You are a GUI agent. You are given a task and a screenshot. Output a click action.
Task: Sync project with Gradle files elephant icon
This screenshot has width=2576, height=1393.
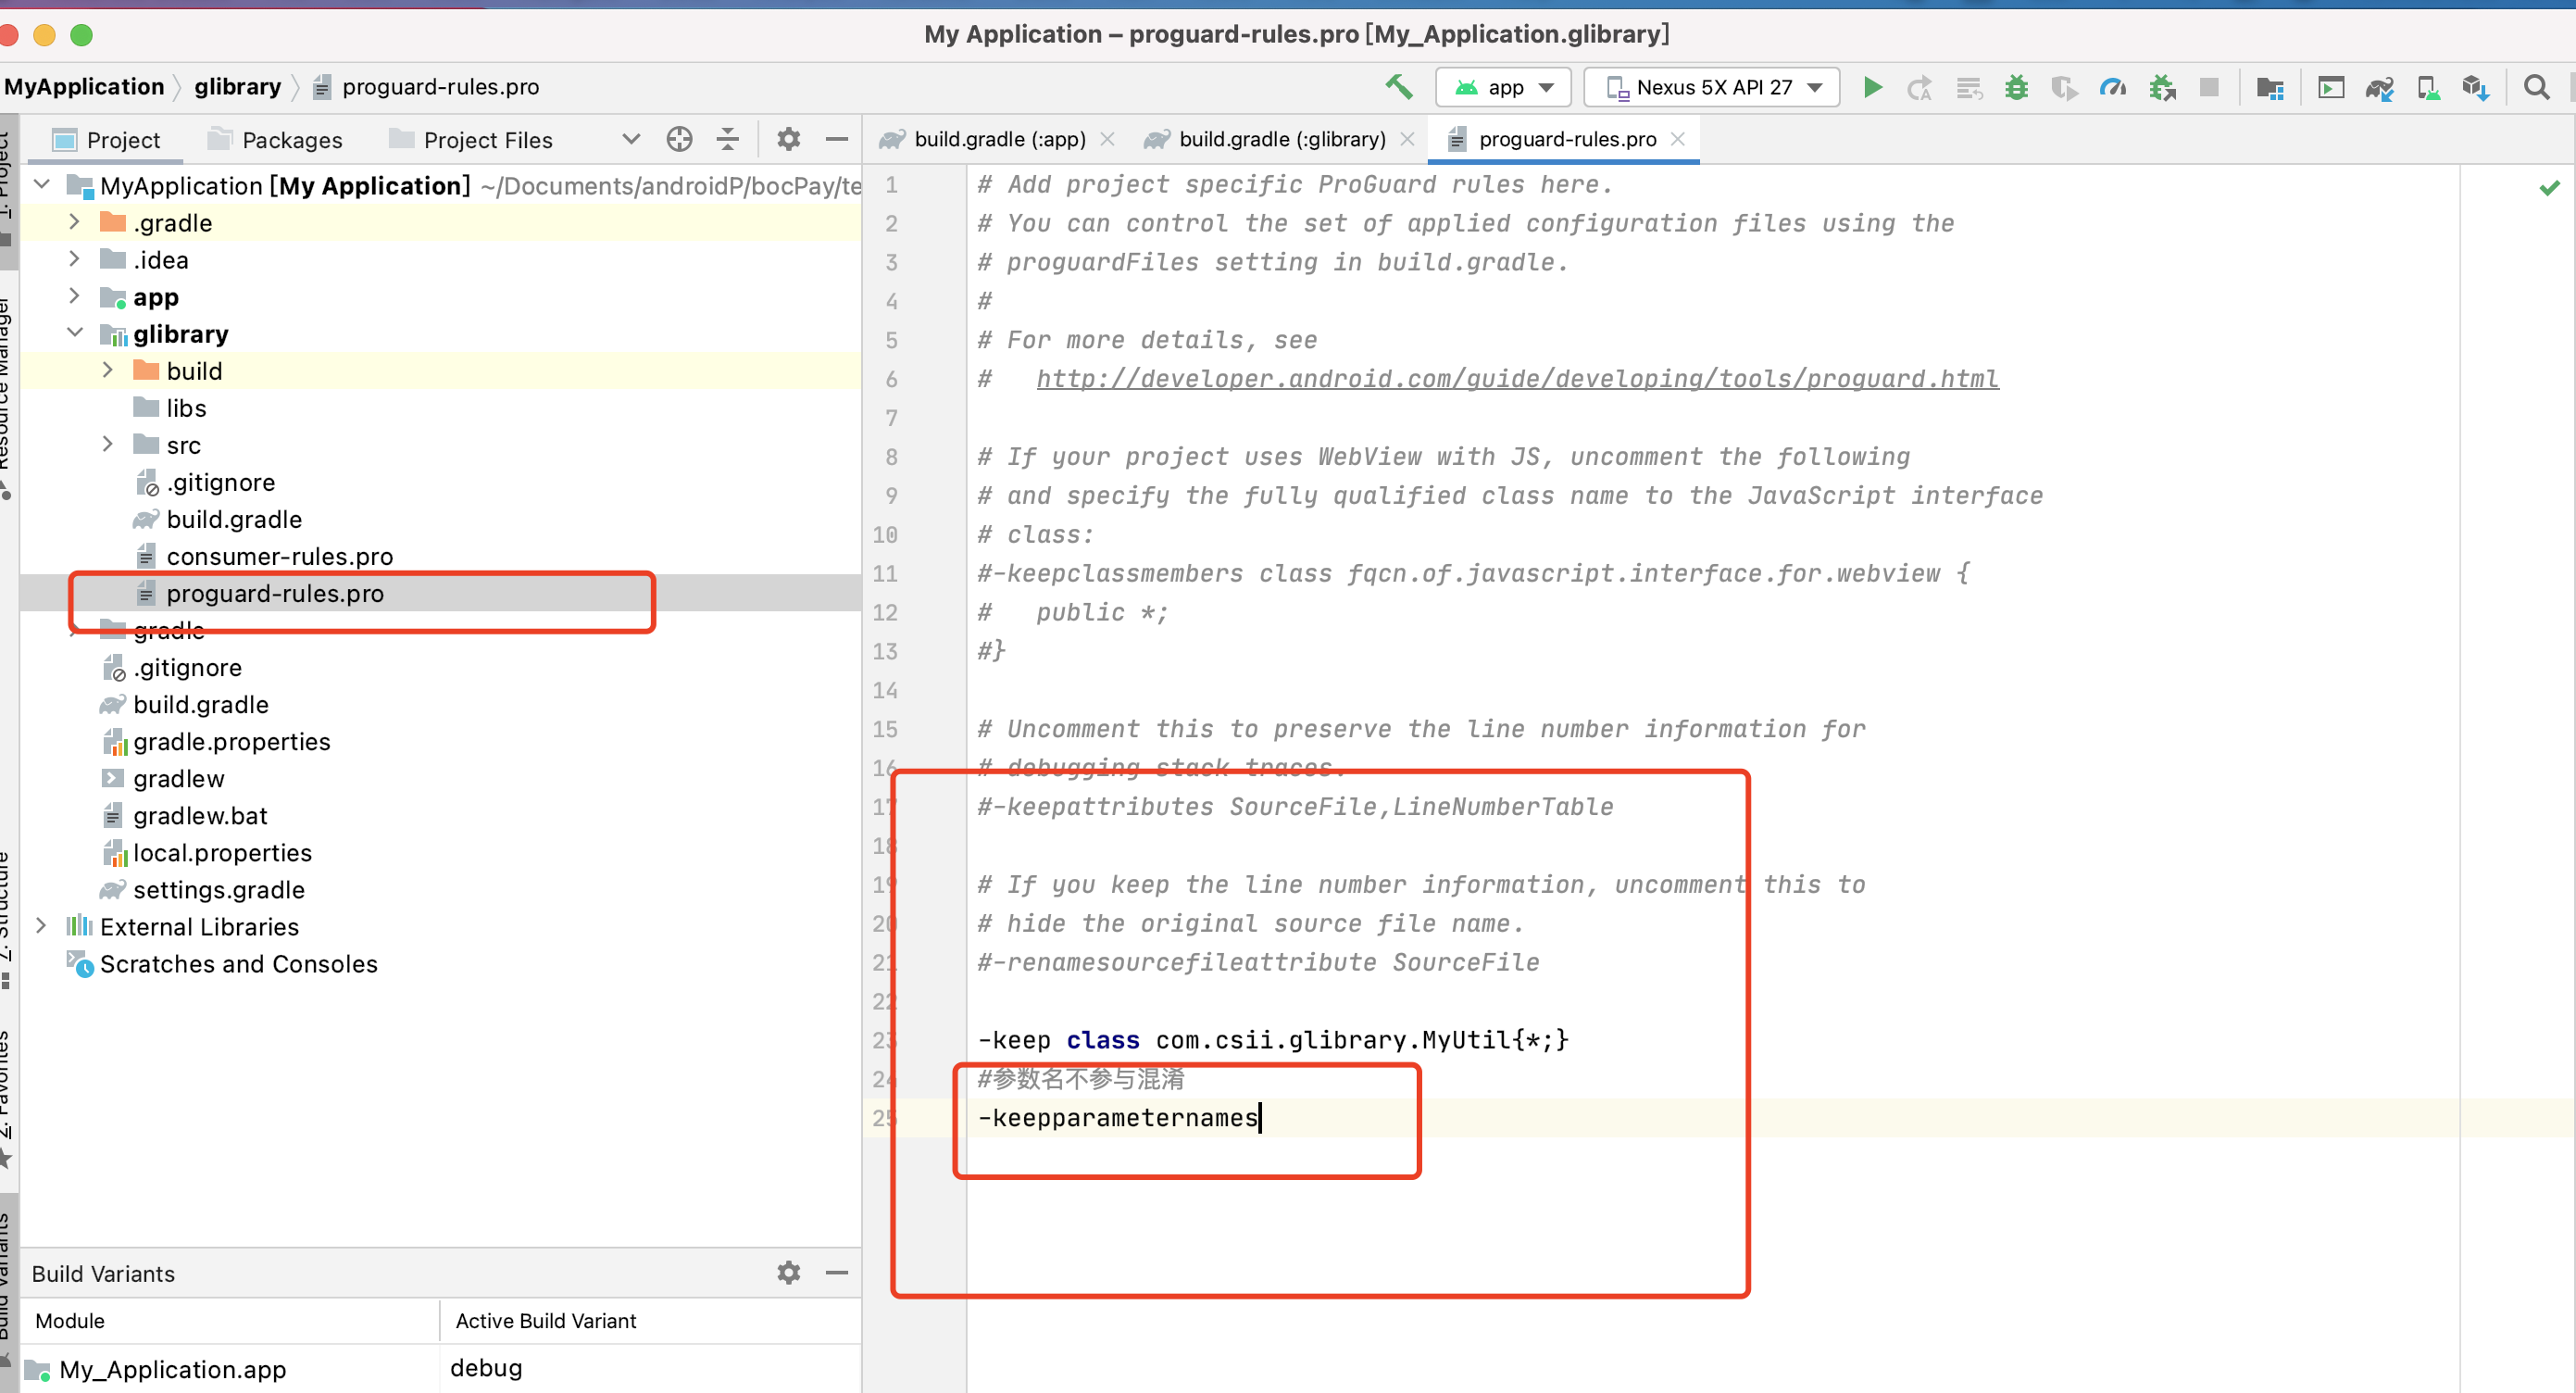point(2379,88)
